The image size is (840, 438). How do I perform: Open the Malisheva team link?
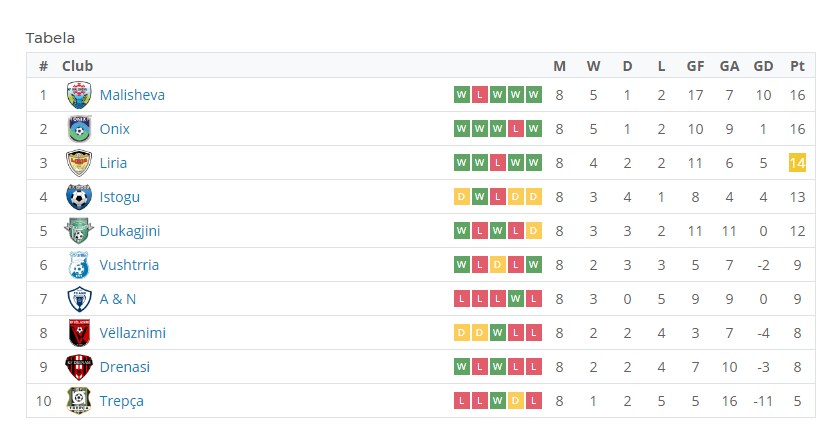pos(132,95)
